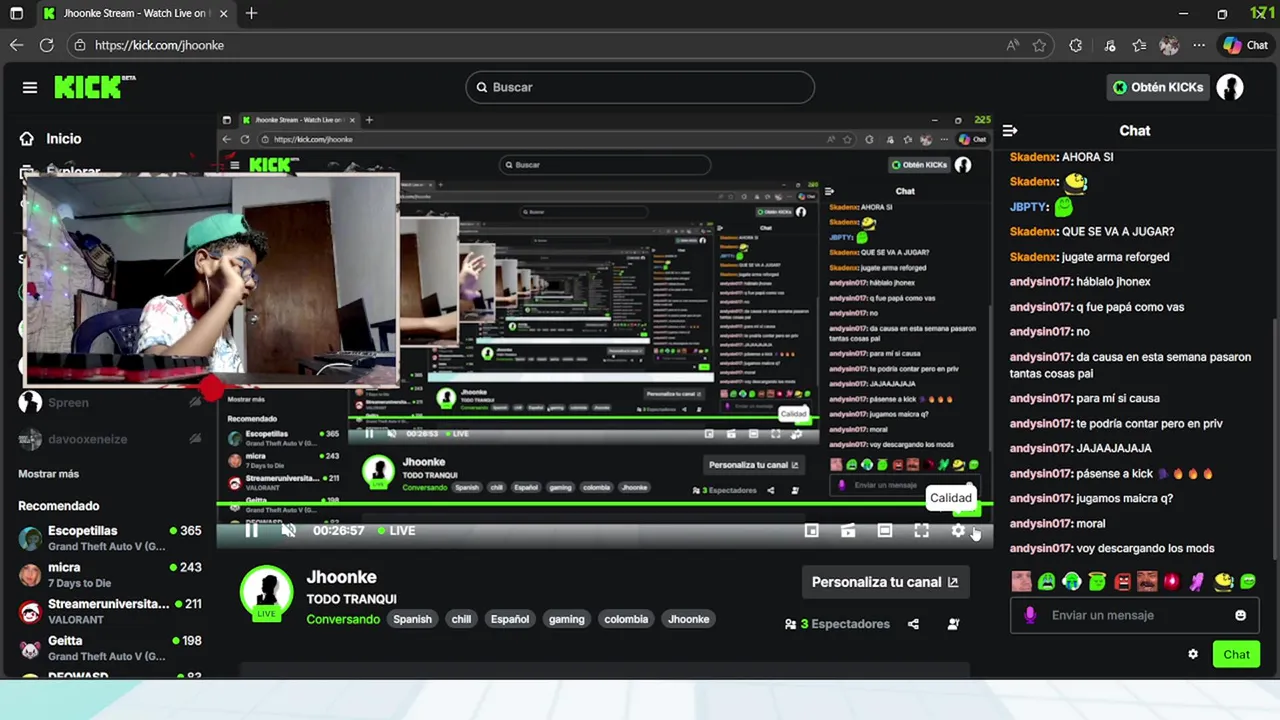Click Jhoonke channel avatar with LIVE badge
The image size is (1280, 720).
coord(266,593)
